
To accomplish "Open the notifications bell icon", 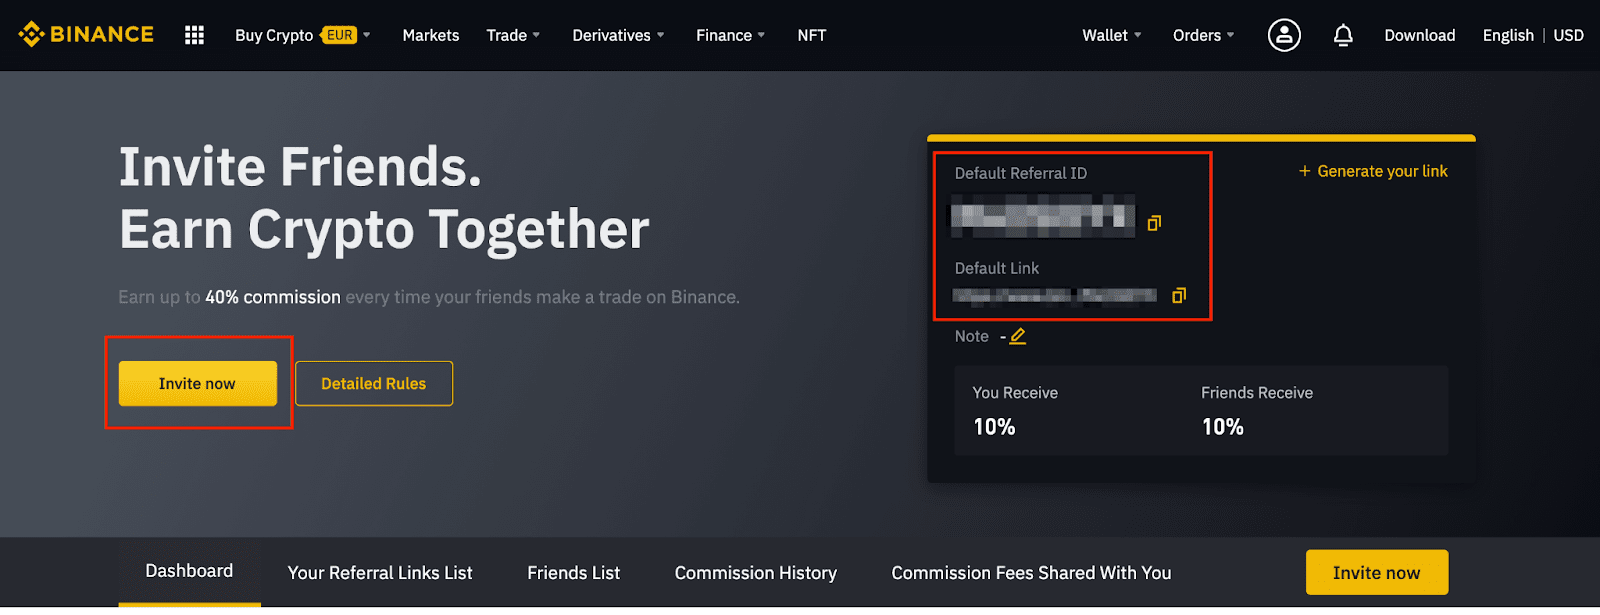I will coord(1343,35).
